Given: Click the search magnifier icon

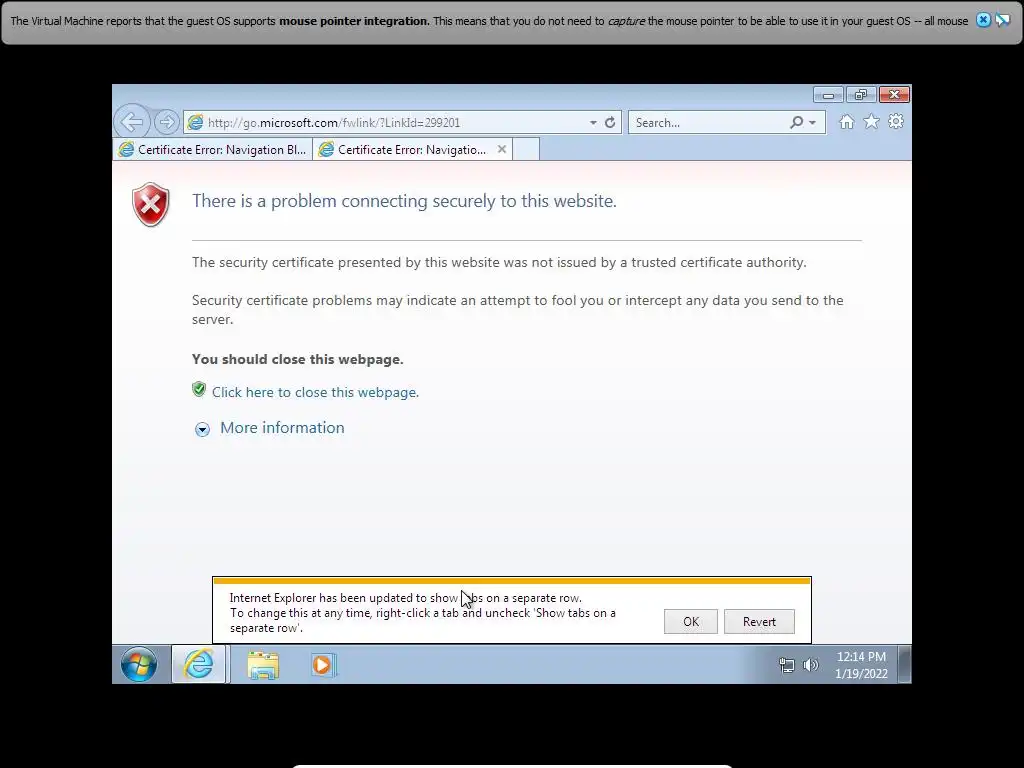Looking at the screenshot, I should click(x=796, y=122).
